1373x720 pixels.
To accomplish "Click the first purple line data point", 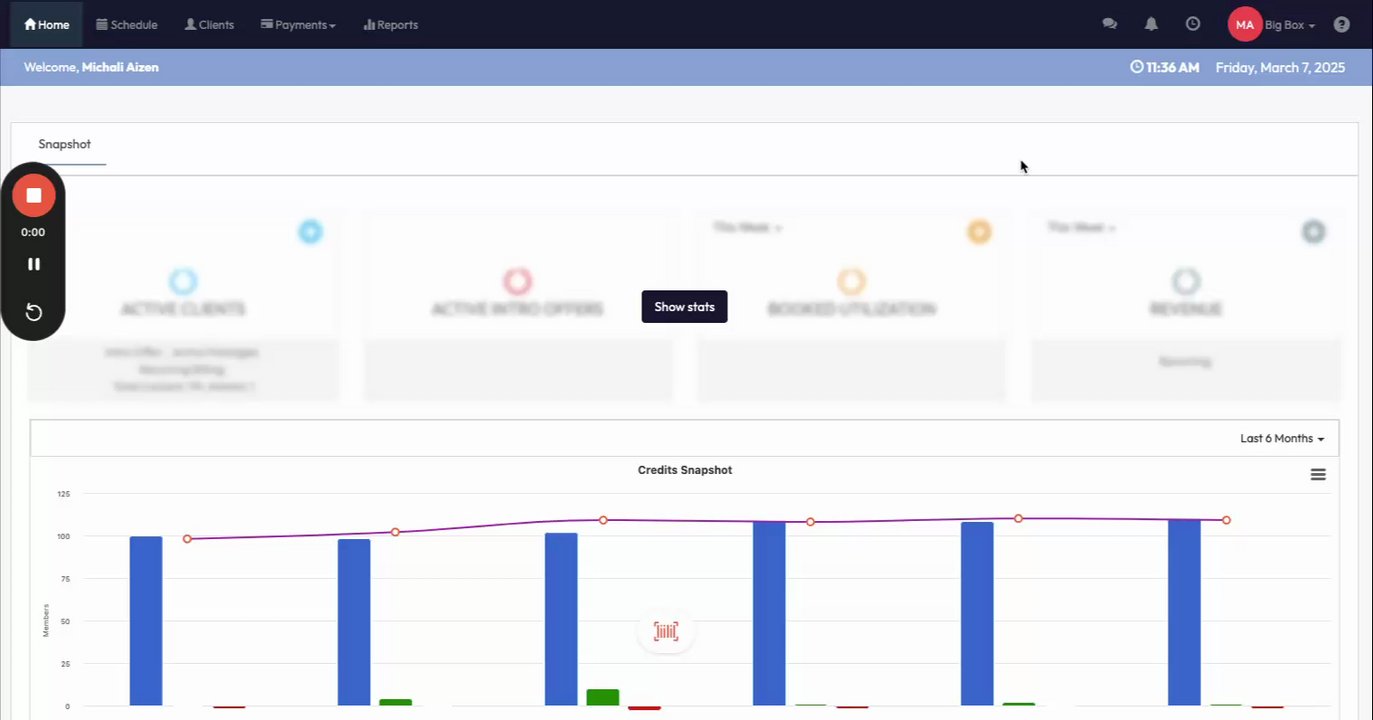I will pos(187,539).
